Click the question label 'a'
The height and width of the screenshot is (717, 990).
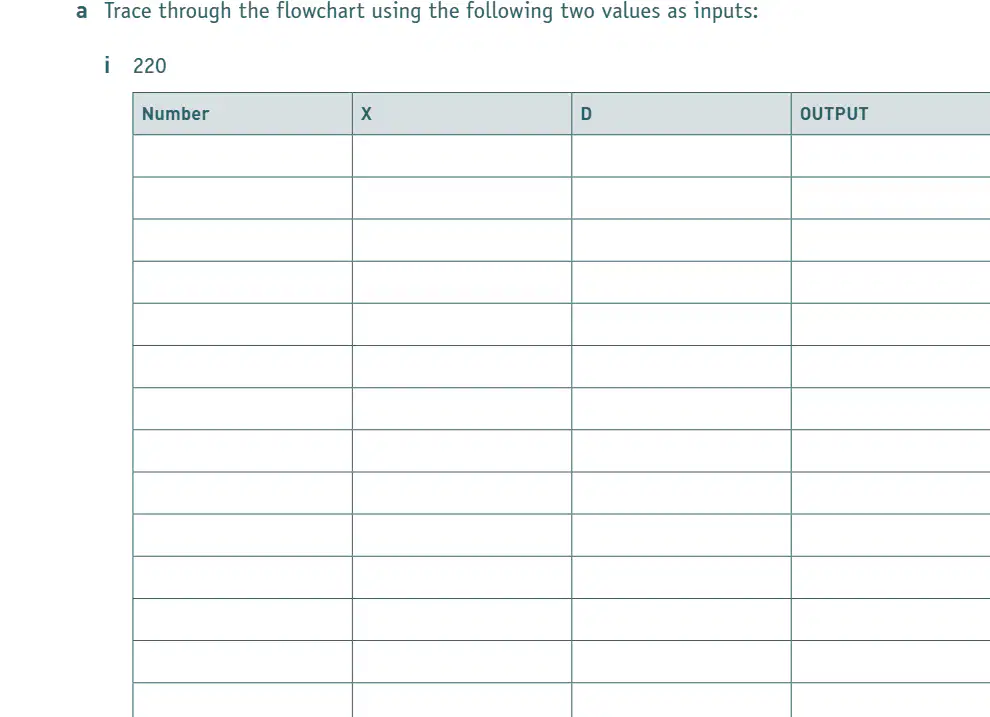pyautogui.click(x=81, y=11)
